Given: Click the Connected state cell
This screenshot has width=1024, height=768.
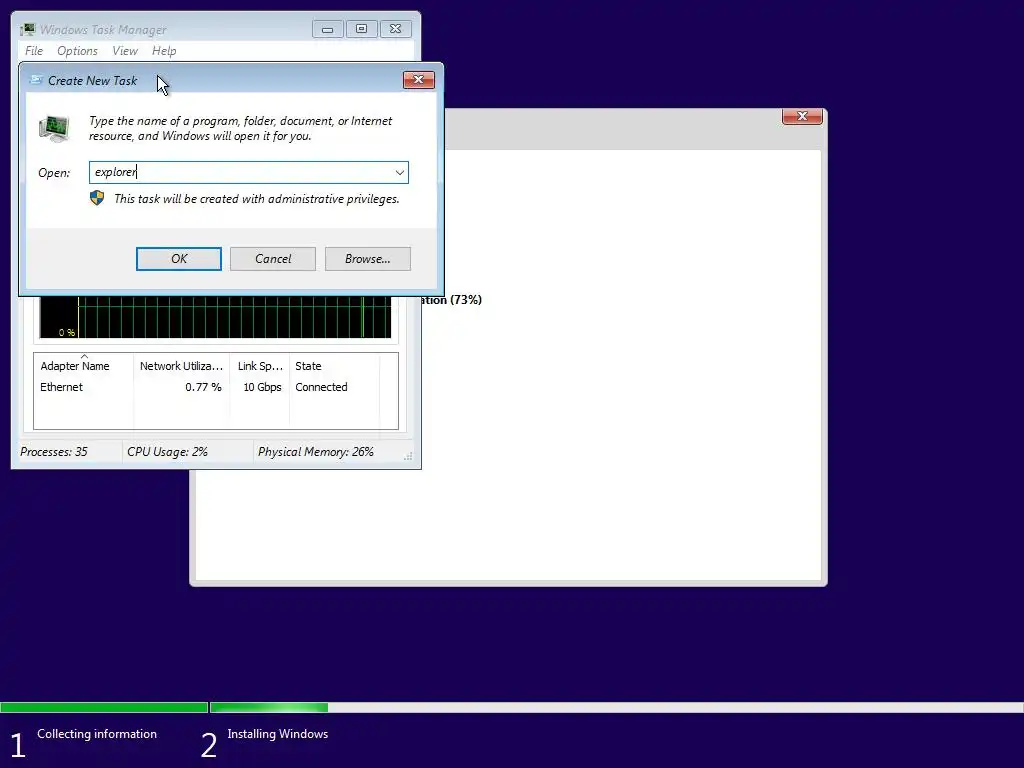Looking at the screenshot, I should [321, 387].
